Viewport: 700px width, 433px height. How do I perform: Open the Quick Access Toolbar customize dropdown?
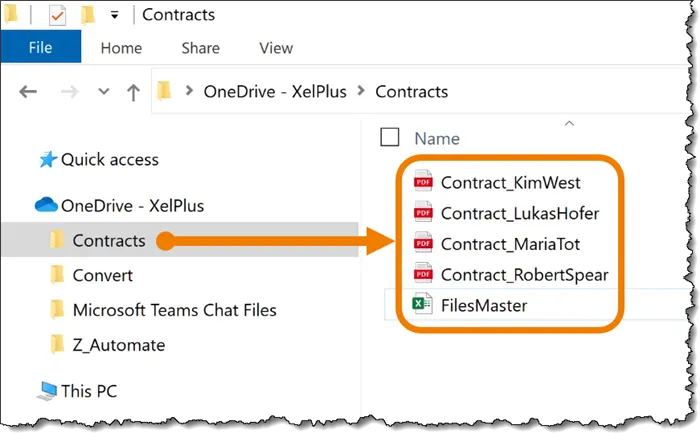(x=115, y=15)
